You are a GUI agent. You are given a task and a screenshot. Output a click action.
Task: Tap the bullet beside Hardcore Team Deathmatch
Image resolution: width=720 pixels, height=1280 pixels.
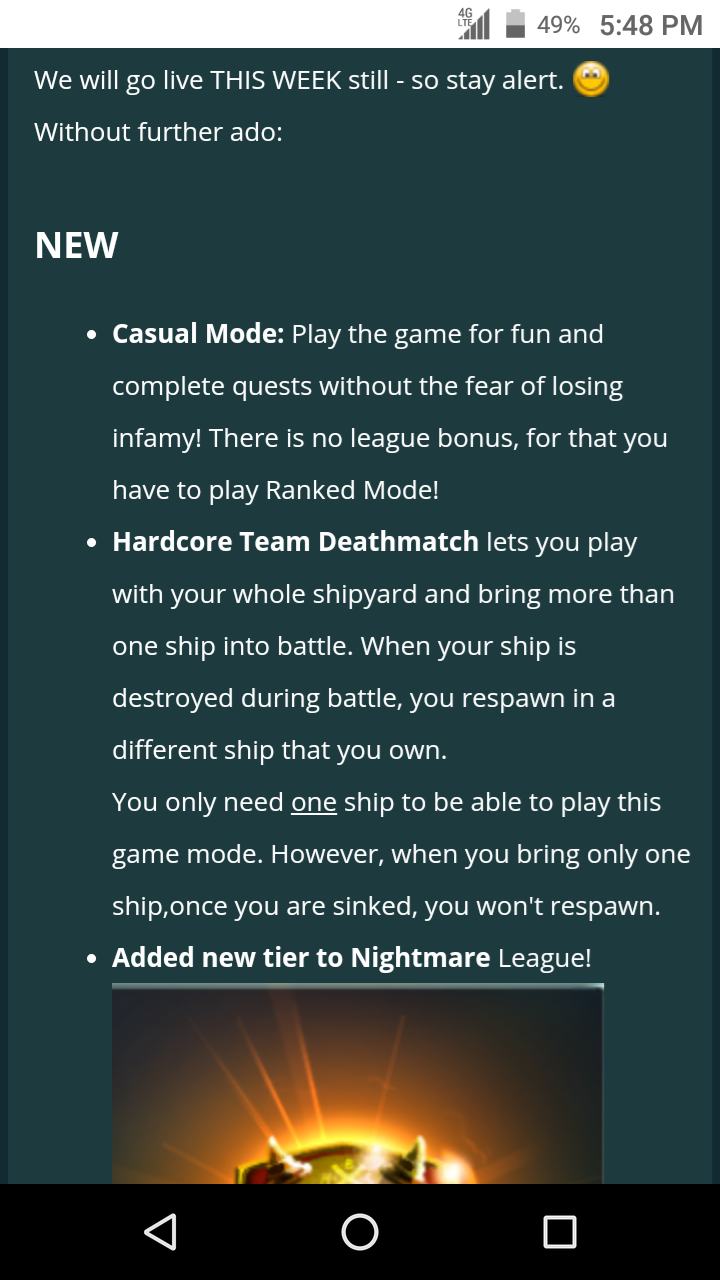(x=92, y=544)
